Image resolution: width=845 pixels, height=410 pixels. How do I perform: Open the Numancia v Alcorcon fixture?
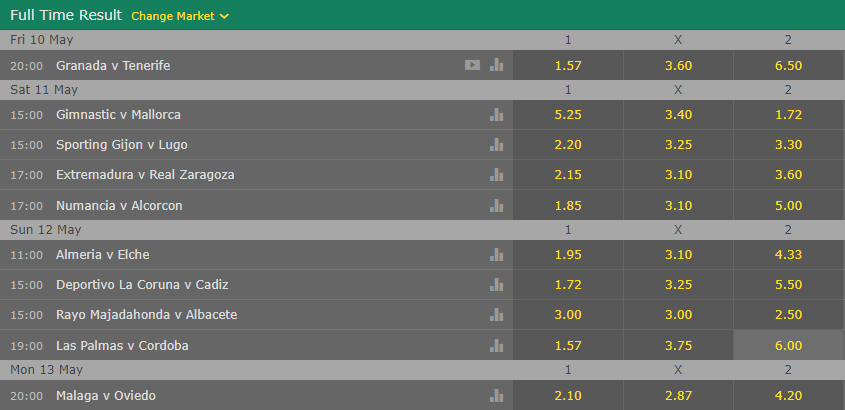pos(119,205)
